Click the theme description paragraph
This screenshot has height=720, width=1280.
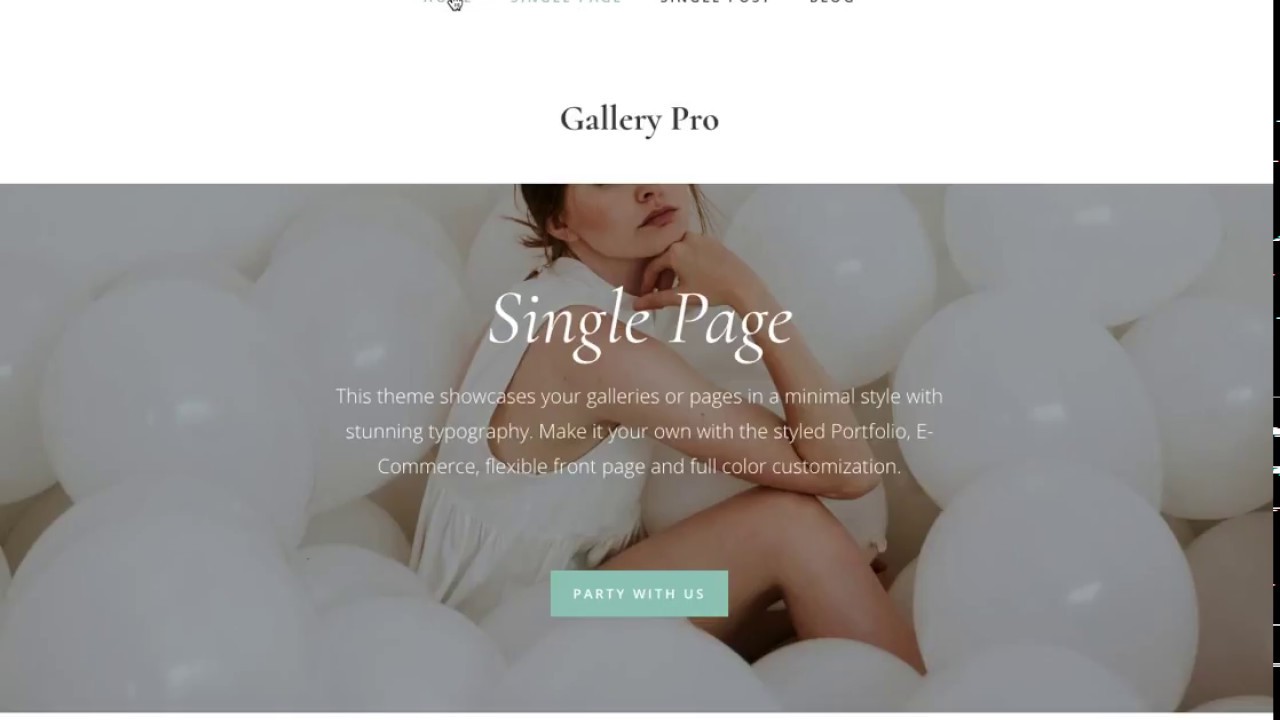[639, 431]
